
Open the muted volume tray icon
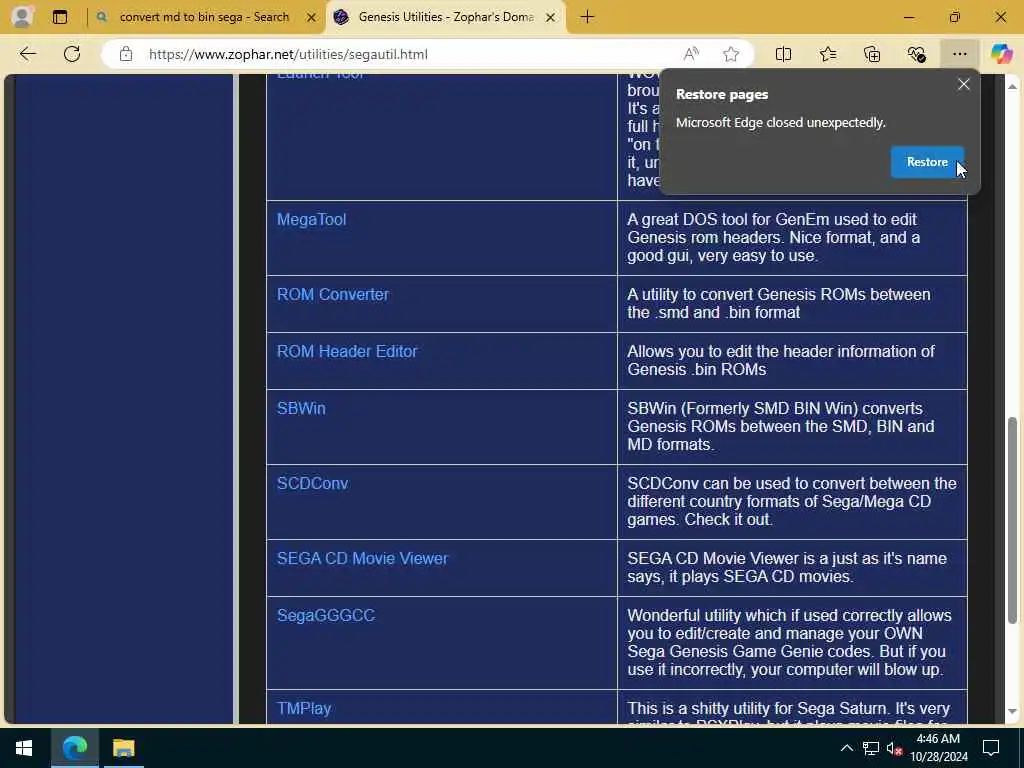click(x=894, y=748)
